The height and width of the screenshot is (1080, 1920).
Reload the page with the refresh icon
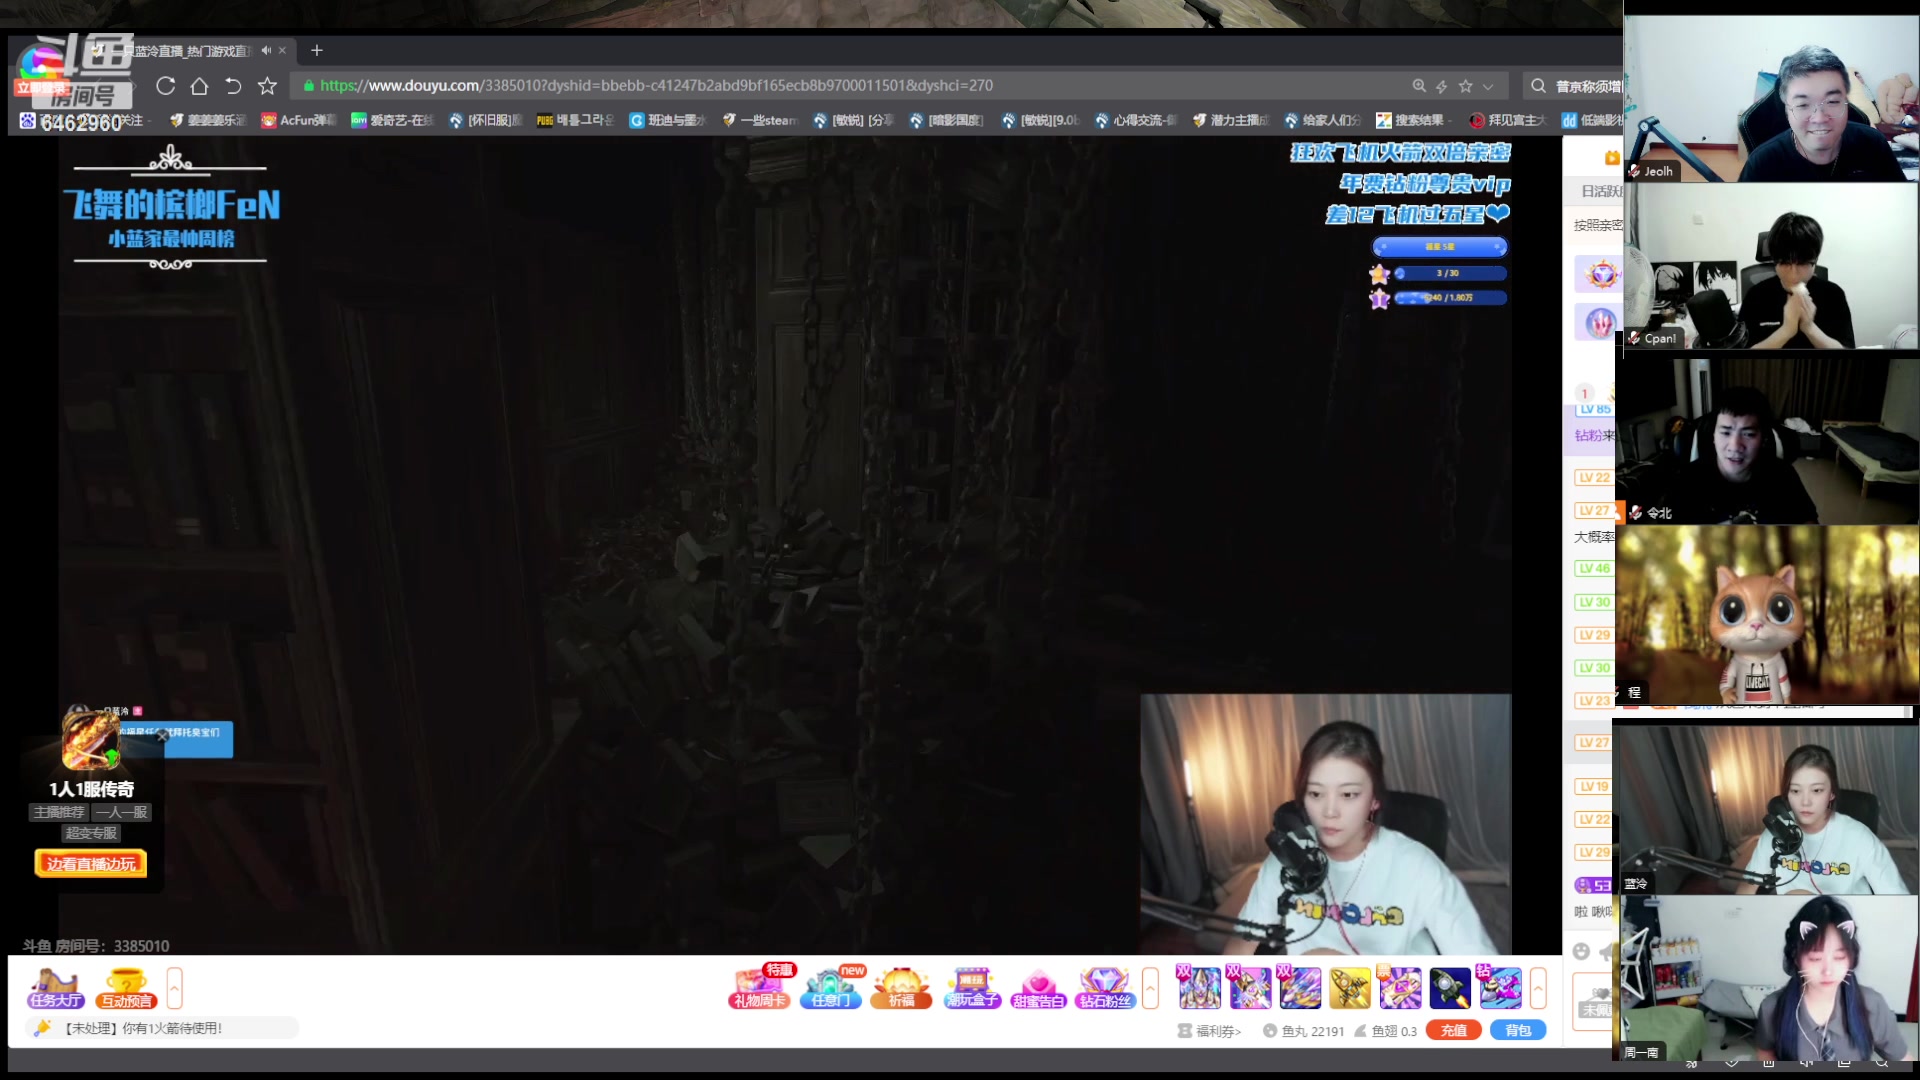(166, 86)
